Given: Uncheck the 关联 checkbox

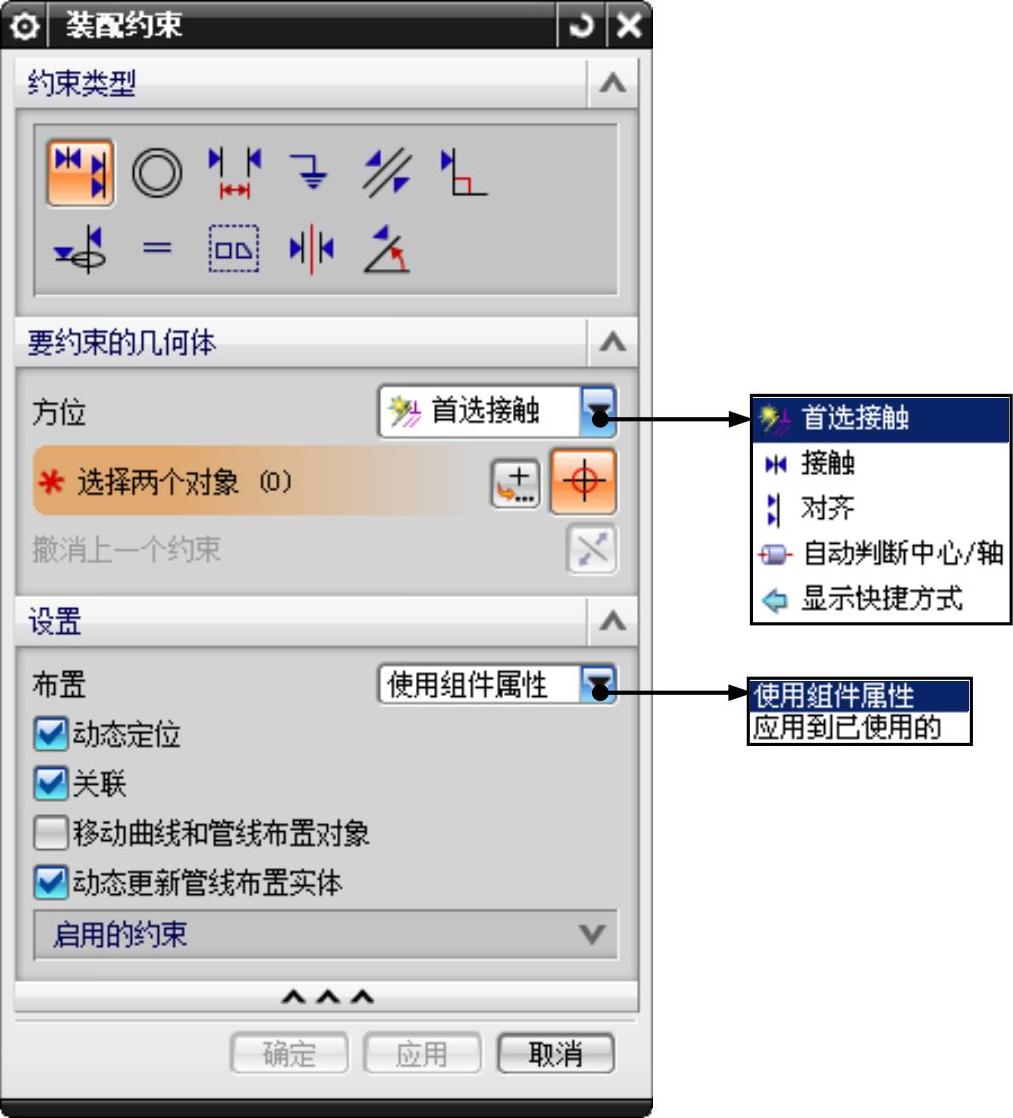Looking at the screenshot, I should (51, 784).
